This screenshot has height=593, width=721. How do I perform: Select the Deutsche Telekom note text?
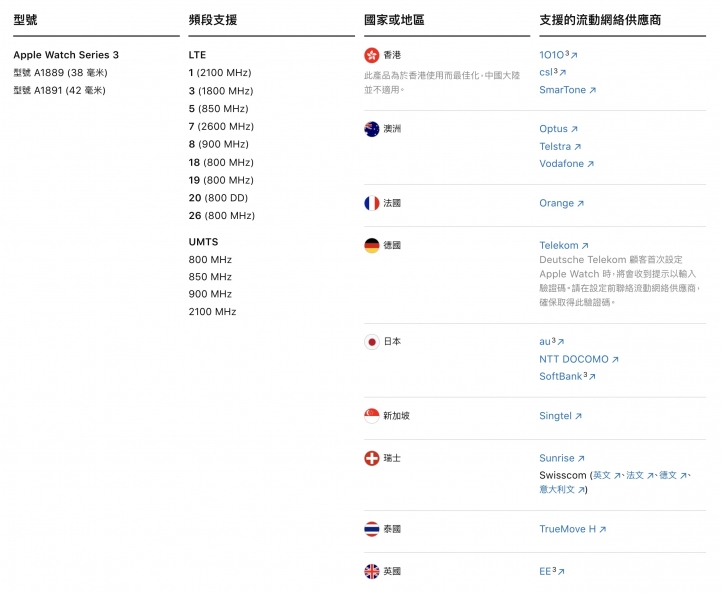pos(620,281)
